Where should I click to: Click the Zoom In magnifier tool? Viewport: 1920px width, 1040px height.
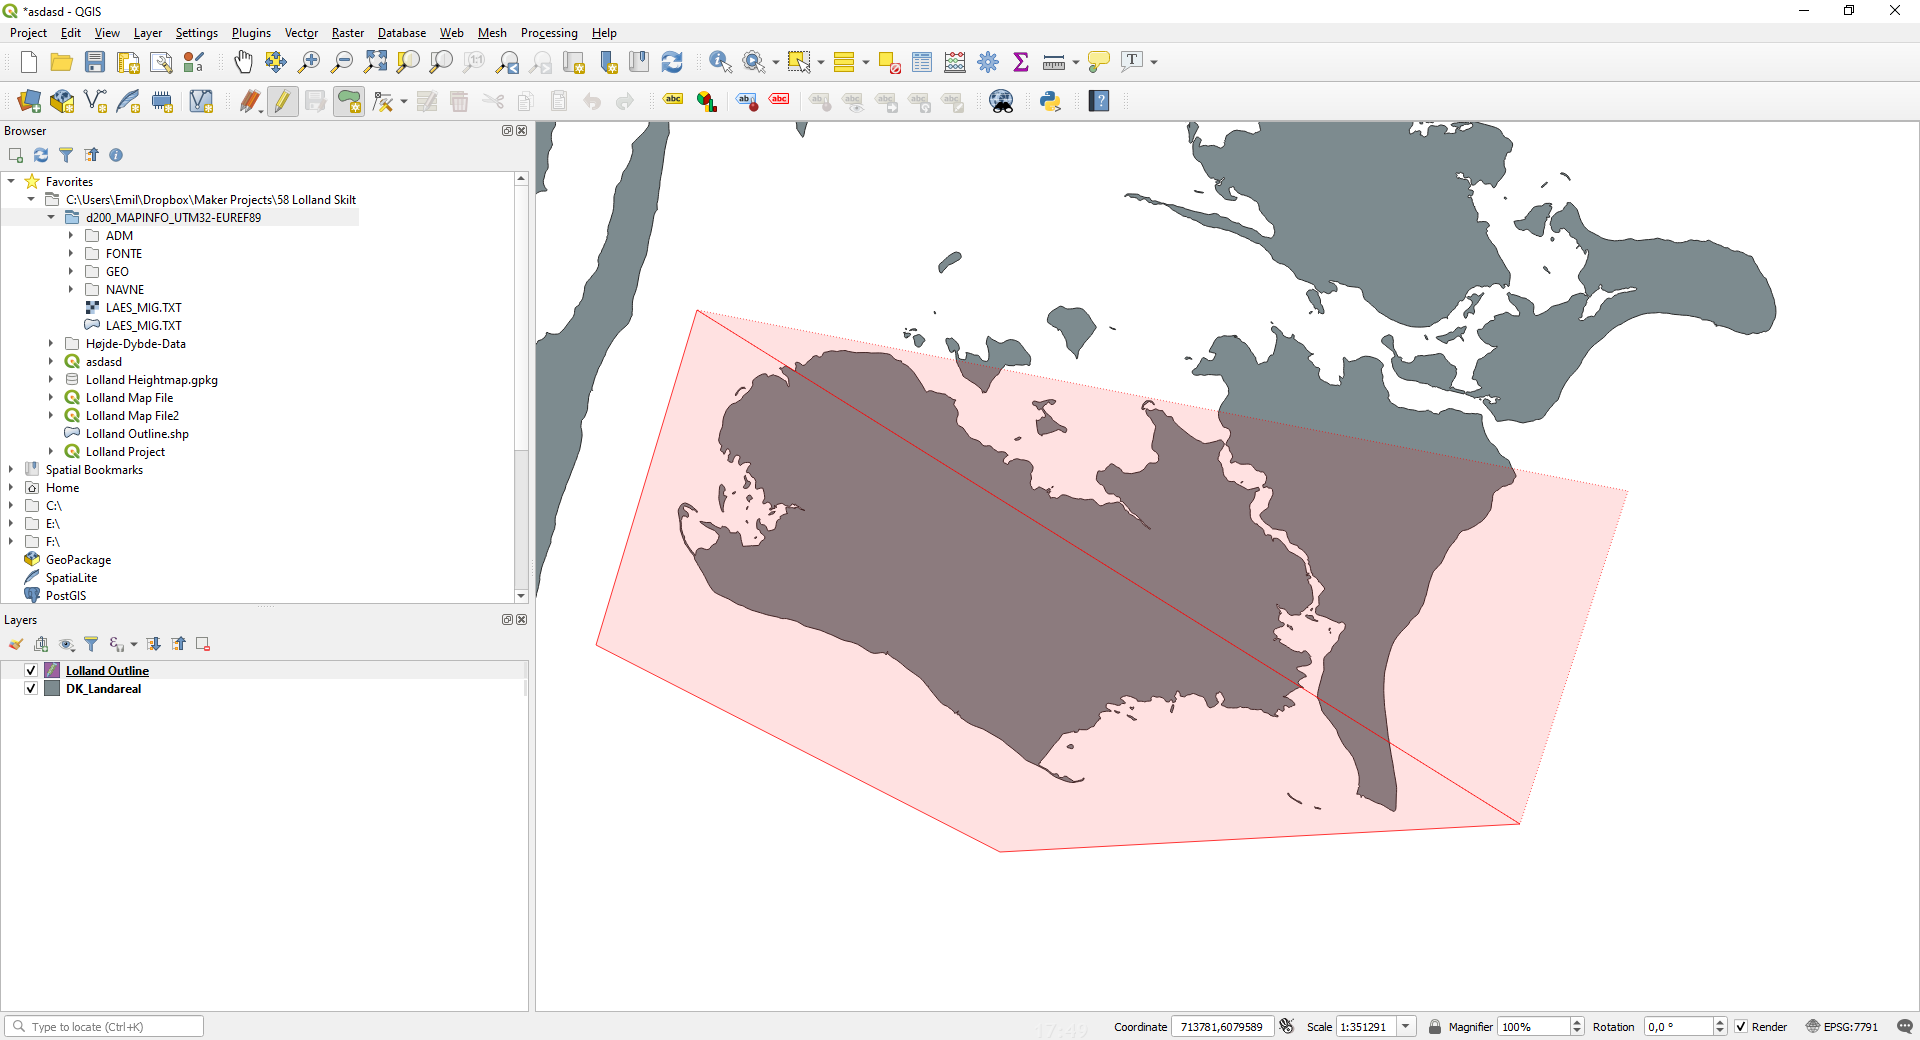pyautogui.click(x=309, y=62)
